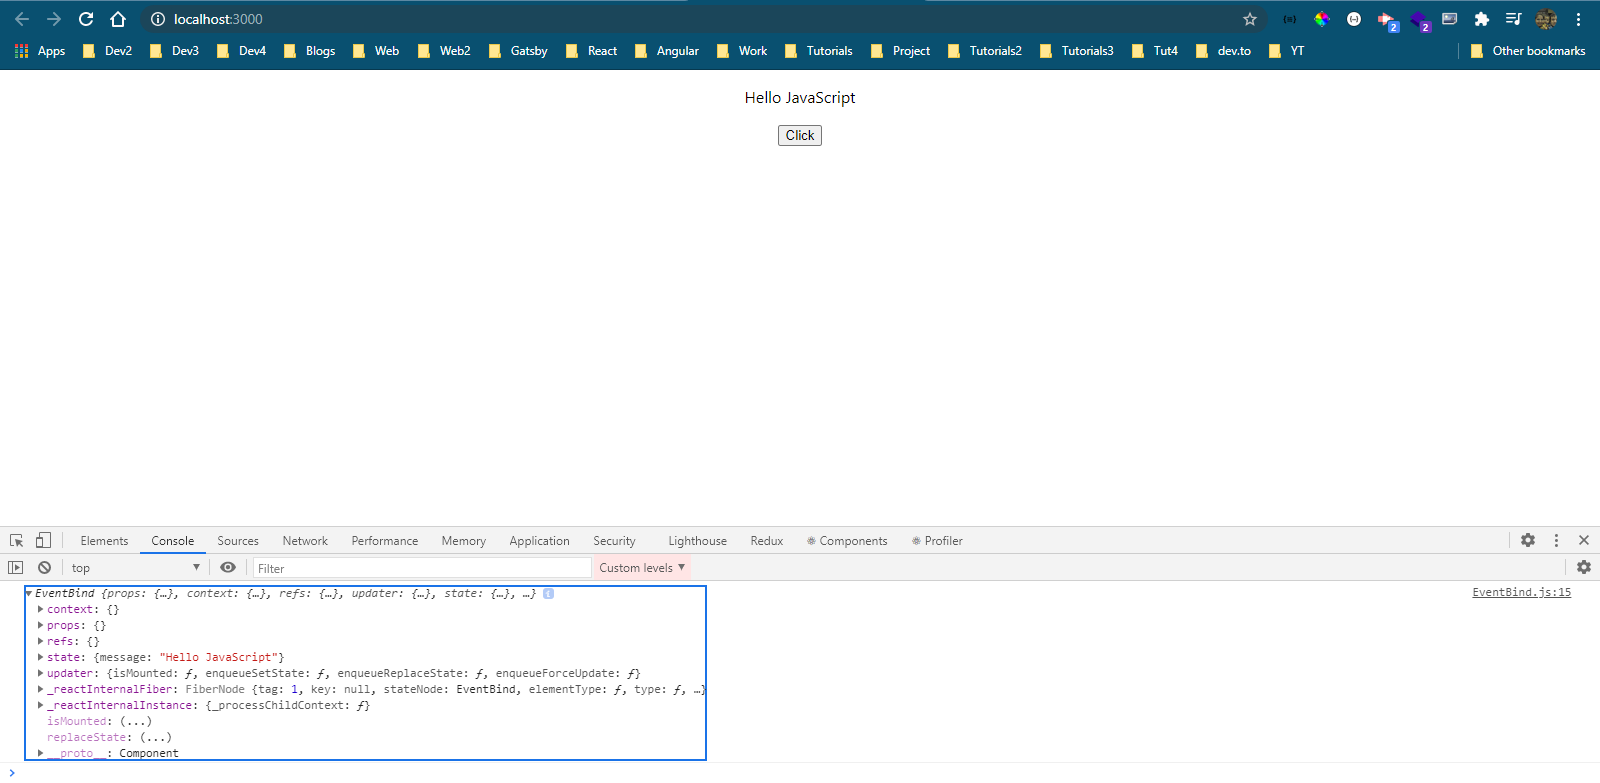Open the Extensions puzzle menu
The width and height of the screenshot is (1600, 783).
[x=1482, y=19]
